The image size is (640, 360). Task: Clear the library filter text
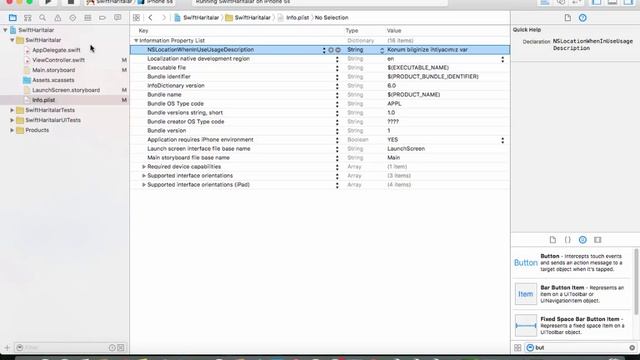pos(632,348)
